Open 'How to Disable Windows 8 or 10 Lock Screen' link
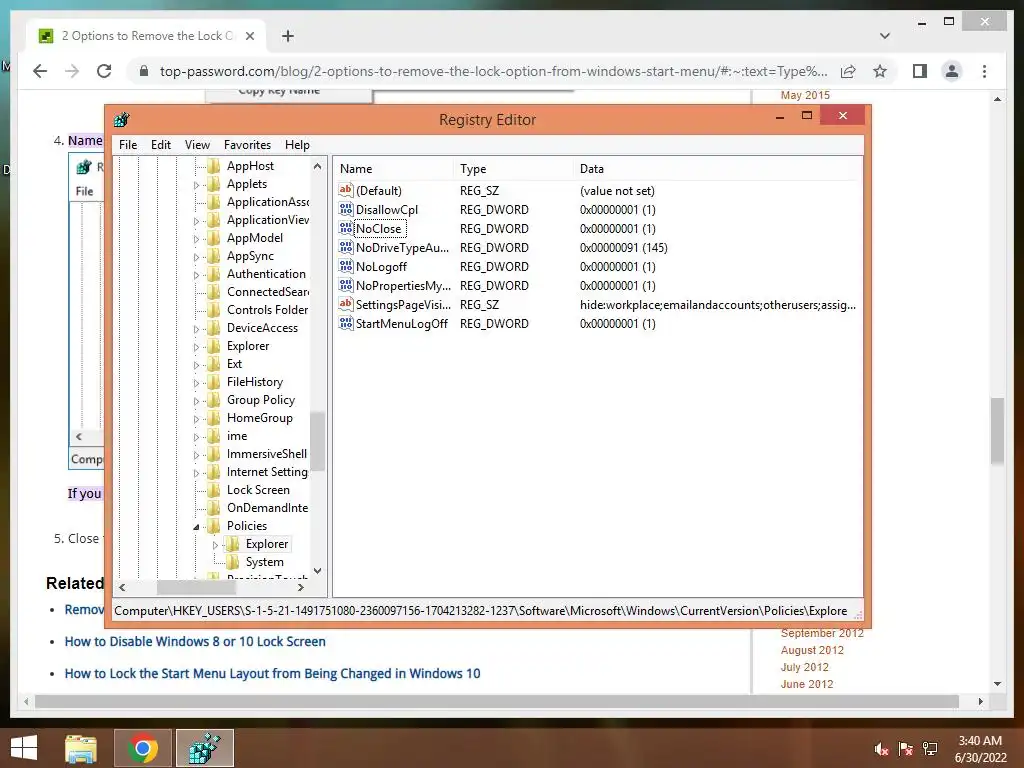This screenshot has height=768, width=1024. (x=195, y=641)
